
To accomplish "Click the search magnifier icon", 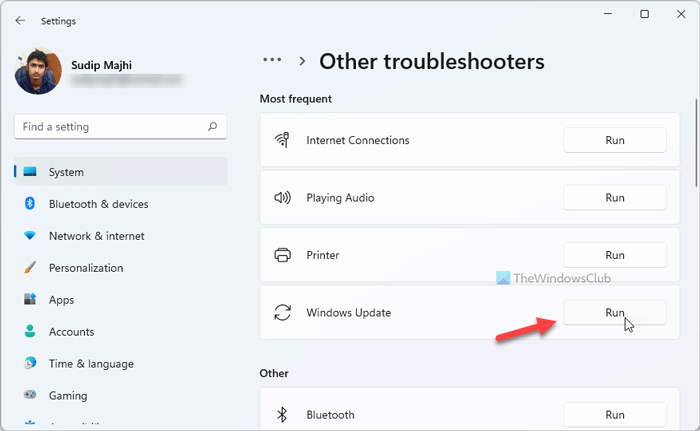I will click(212, 127).
